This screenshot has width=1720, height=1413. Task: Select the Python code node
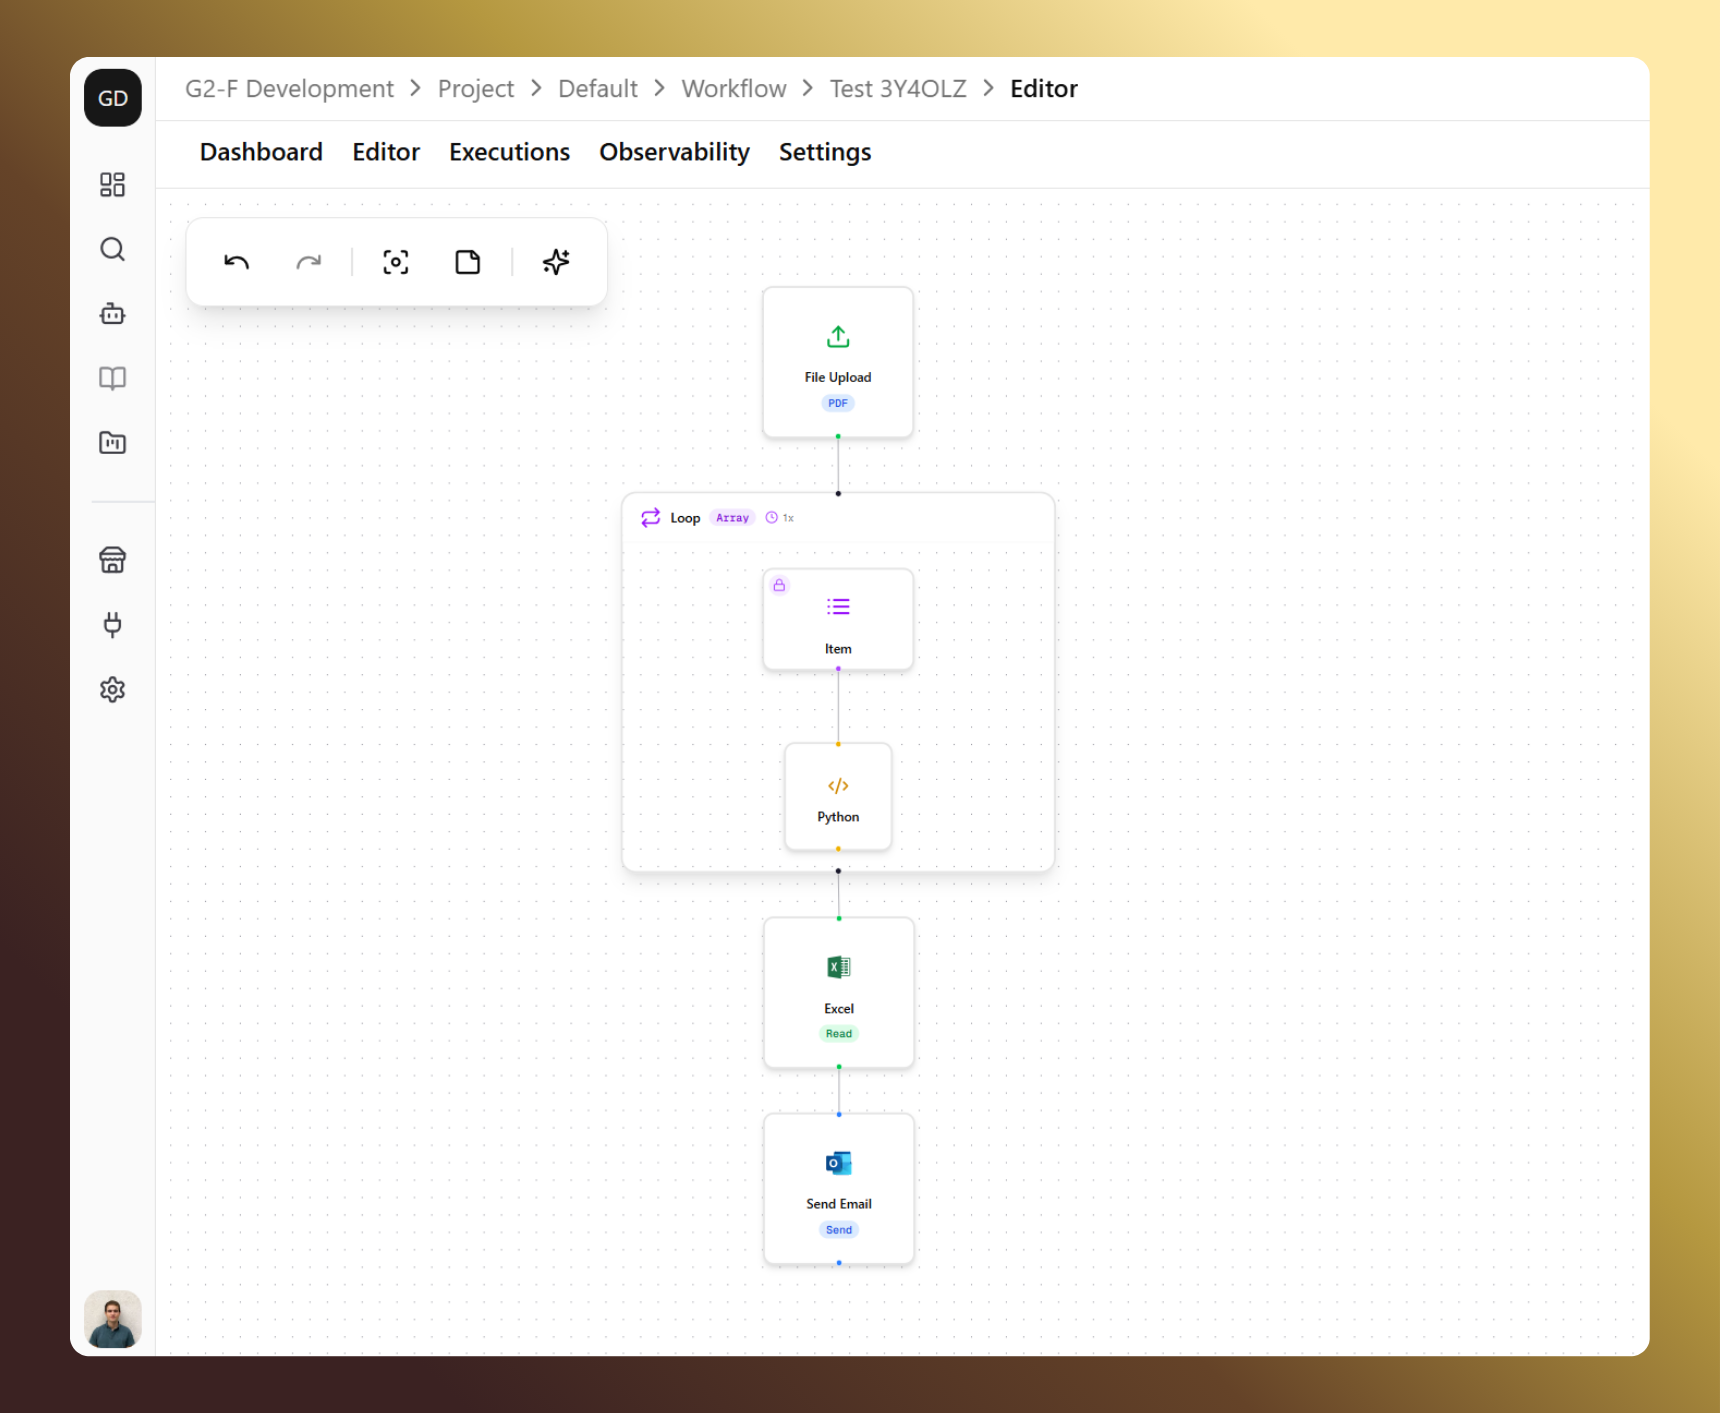pyautogui.click(x=838, y=797)
